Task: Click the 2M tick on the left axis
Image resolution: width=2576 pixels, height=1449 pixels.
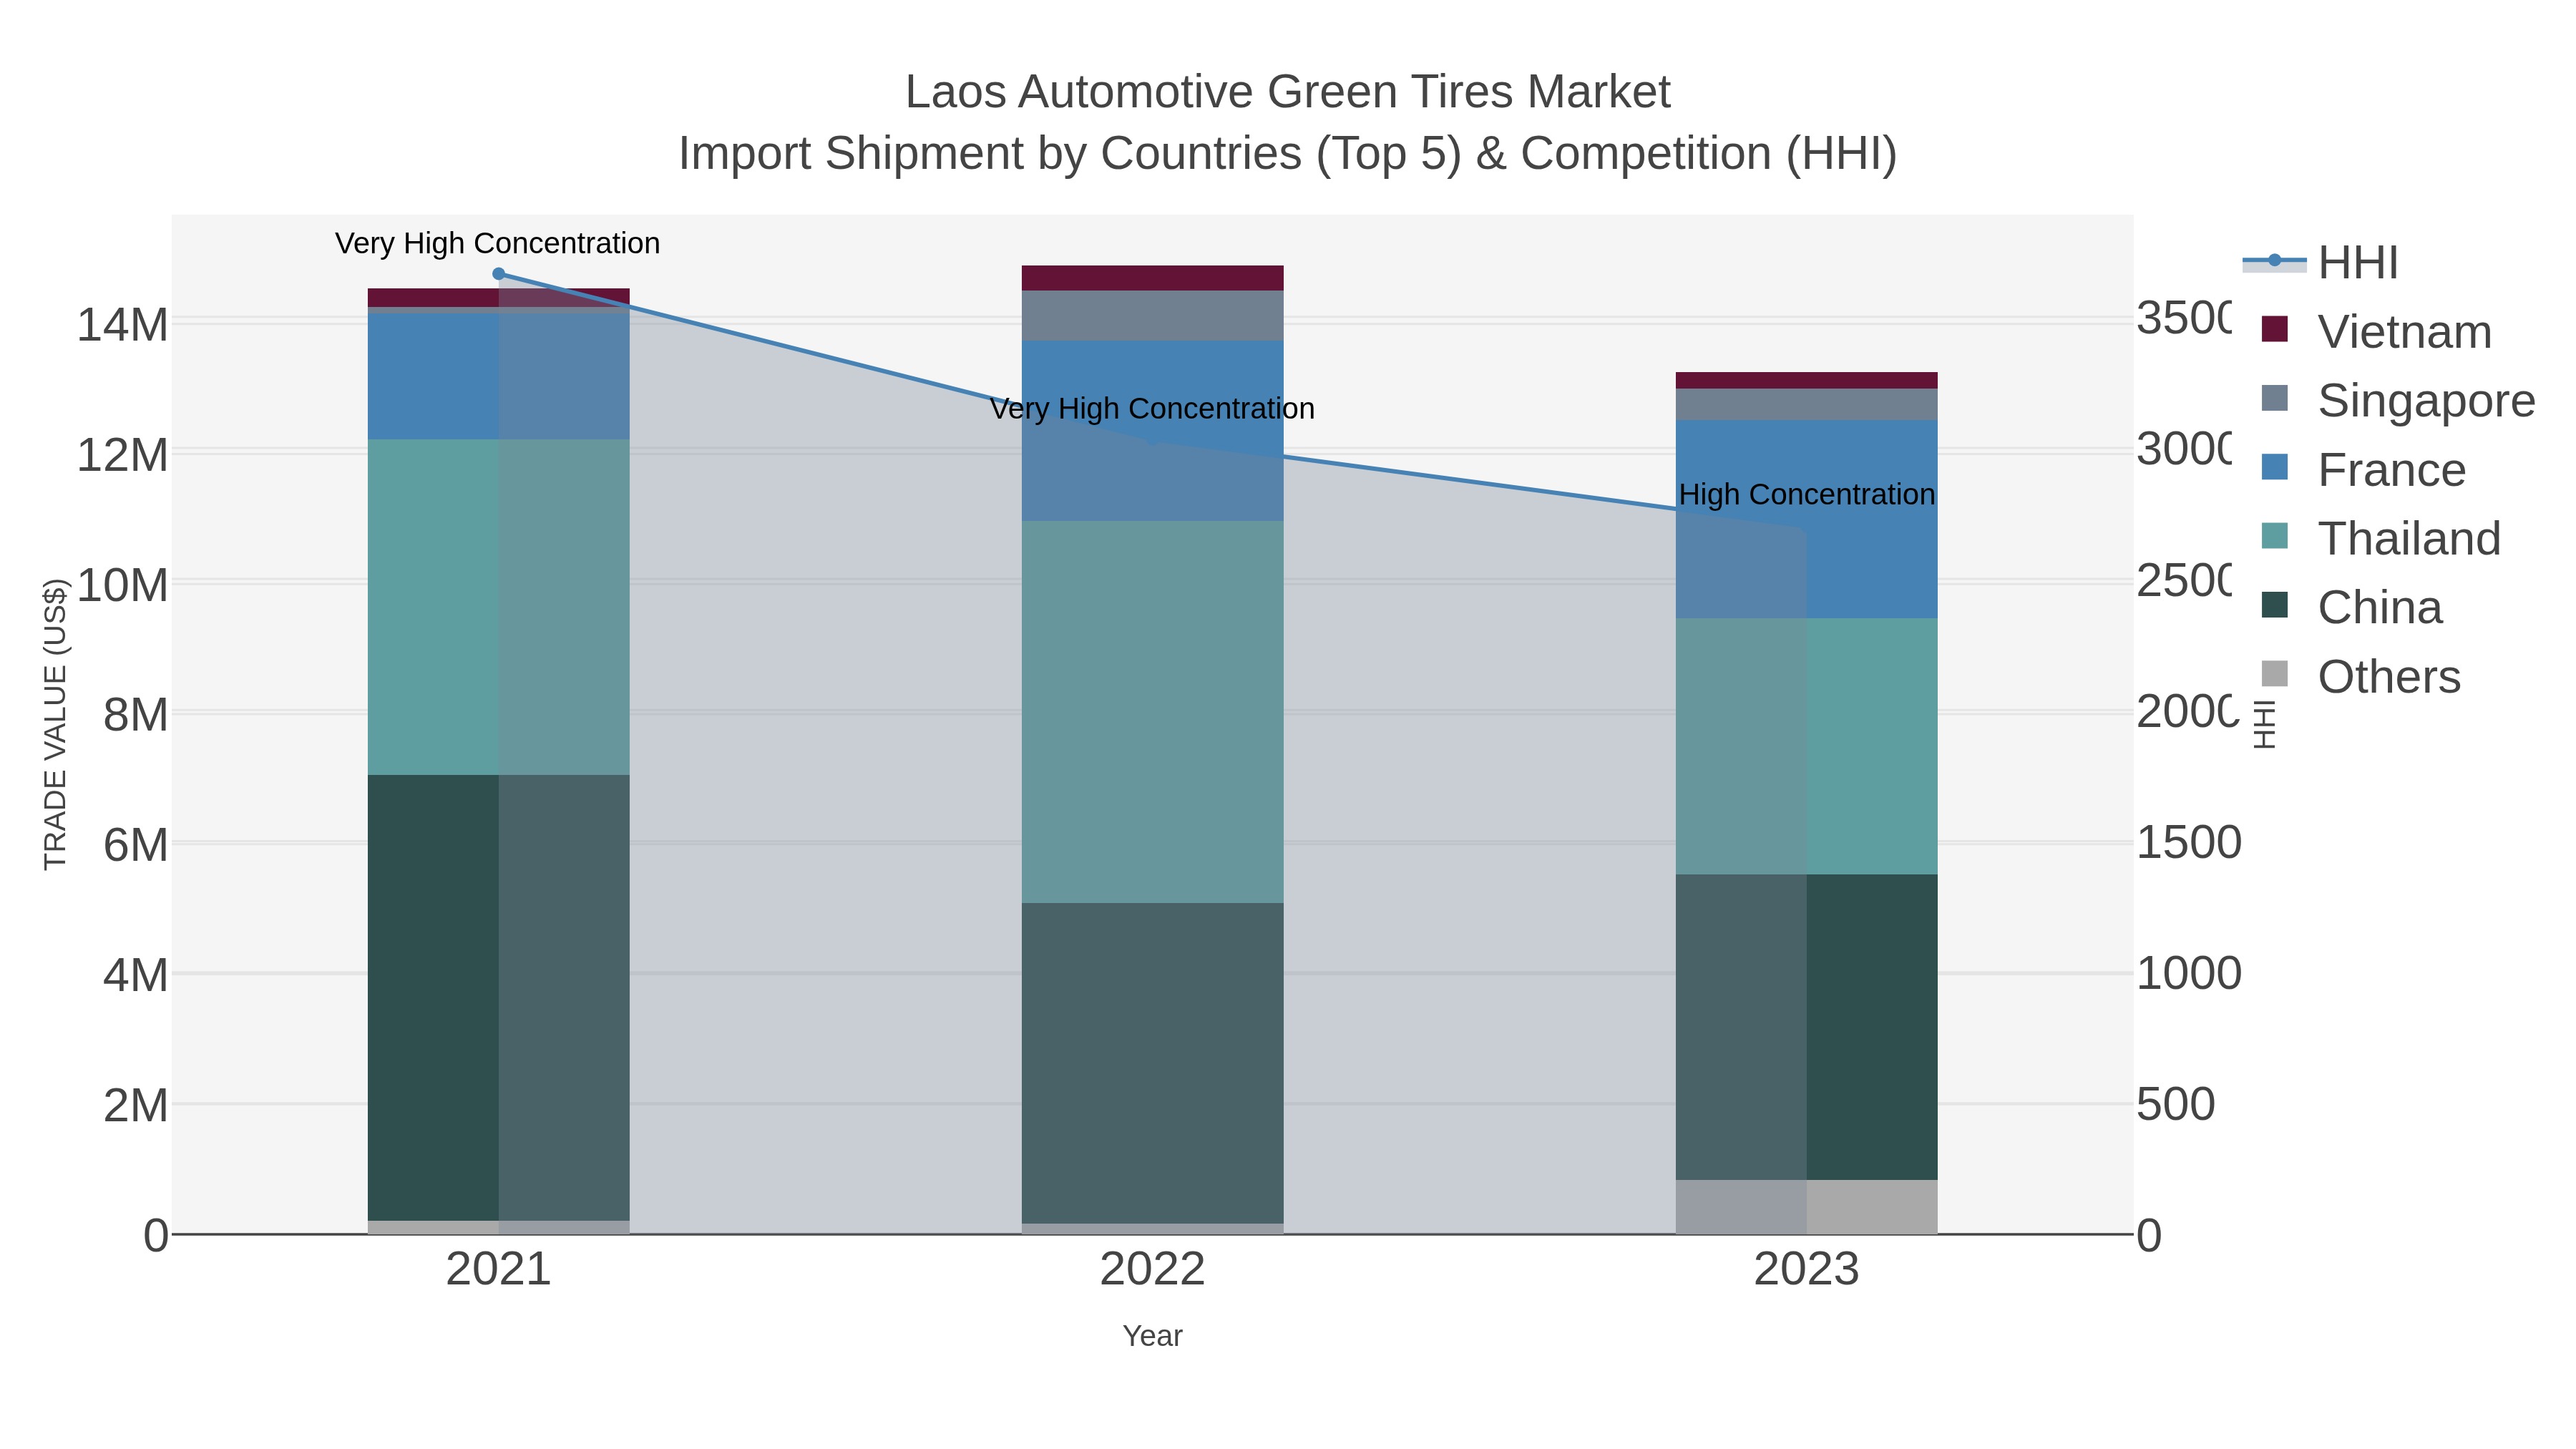Action: (135, 1106)
